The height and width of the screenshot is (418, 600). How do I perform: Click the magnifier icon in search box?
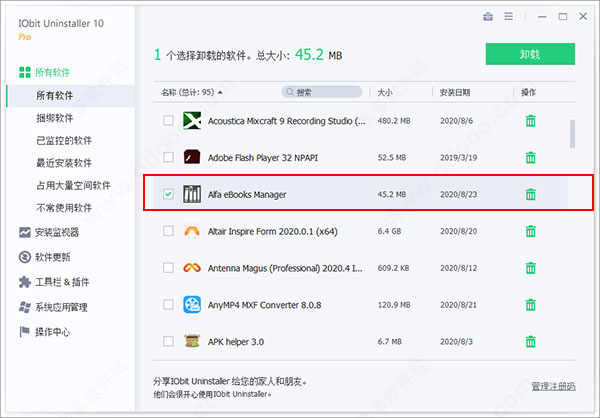click(x=290, y=92)
